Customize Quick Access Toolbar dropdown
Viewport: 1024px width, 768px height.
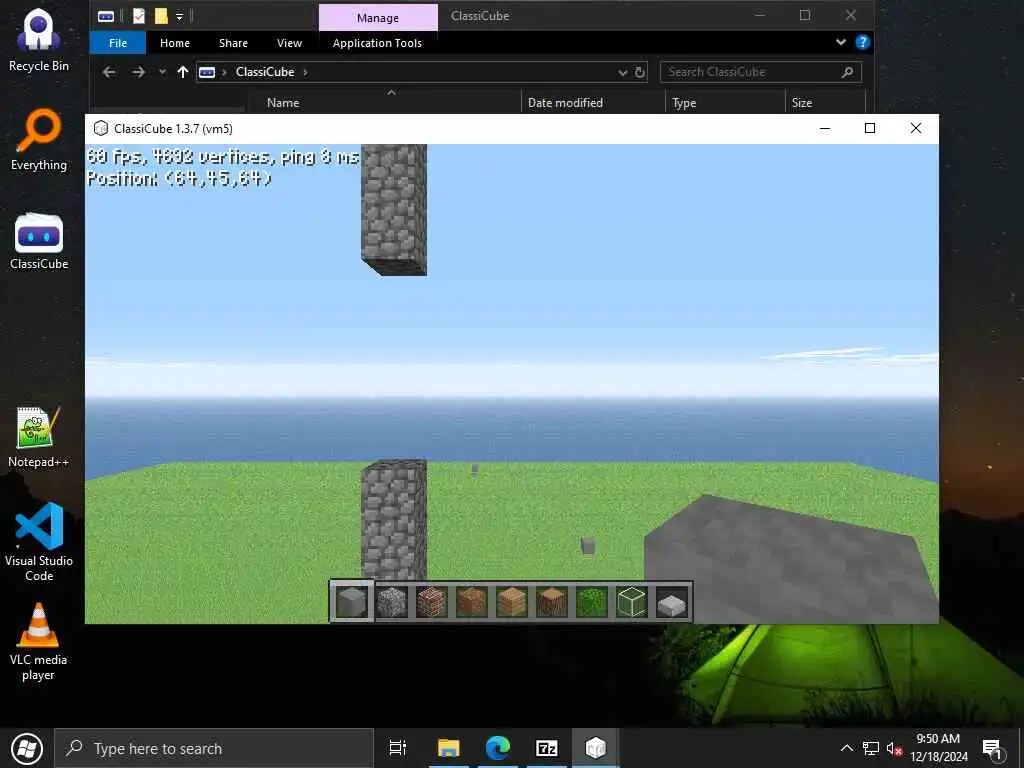click(180, 16)
